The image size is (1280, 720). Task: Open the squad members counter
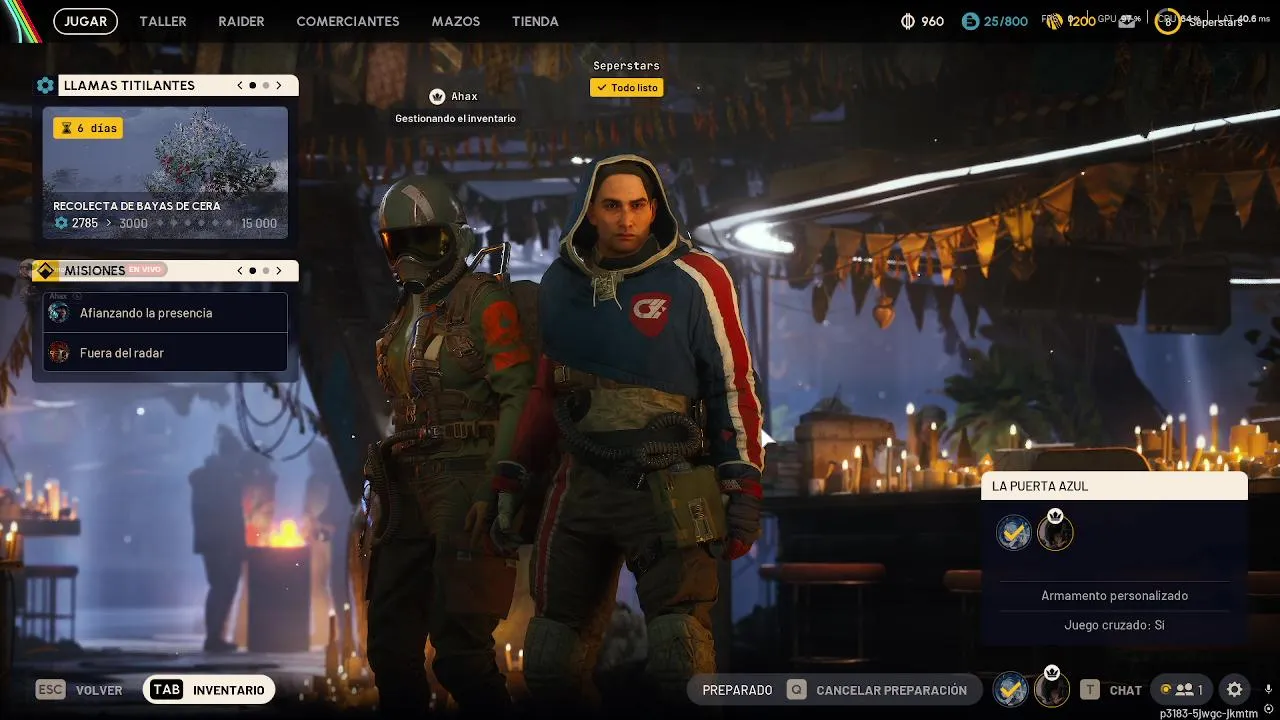(x=1181, y=690)
